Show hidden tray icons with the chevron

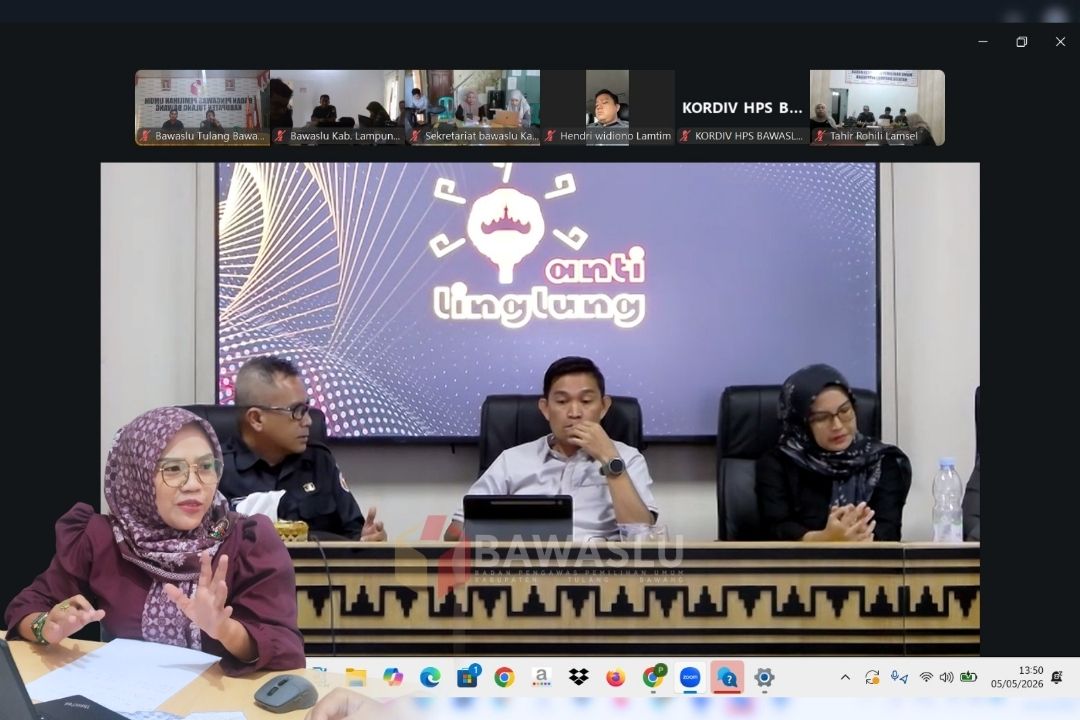tap(845, 678)
